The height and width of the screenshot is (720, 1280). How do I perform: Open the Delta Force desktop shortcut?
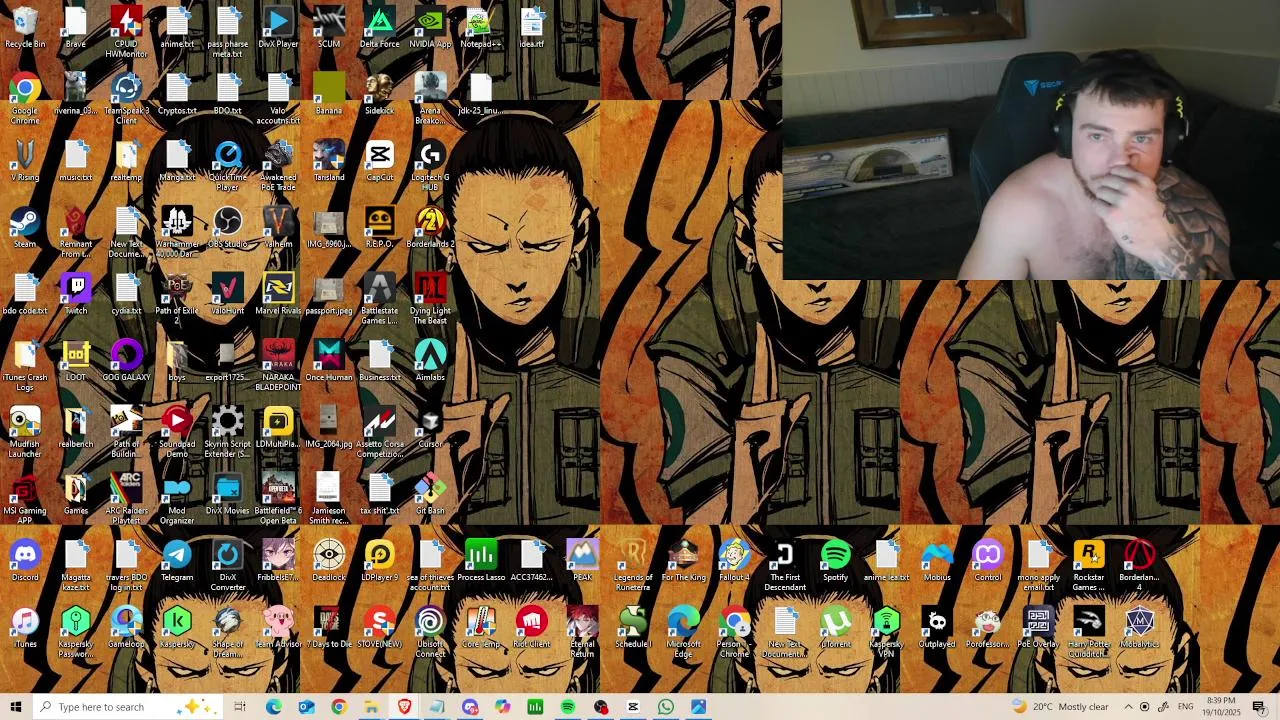click(380, 28)
